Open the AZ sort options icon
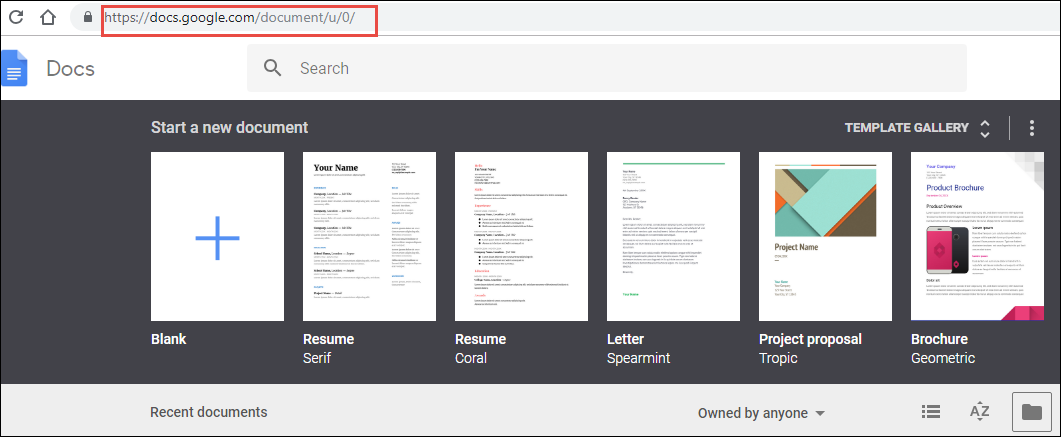 point(979,411)
